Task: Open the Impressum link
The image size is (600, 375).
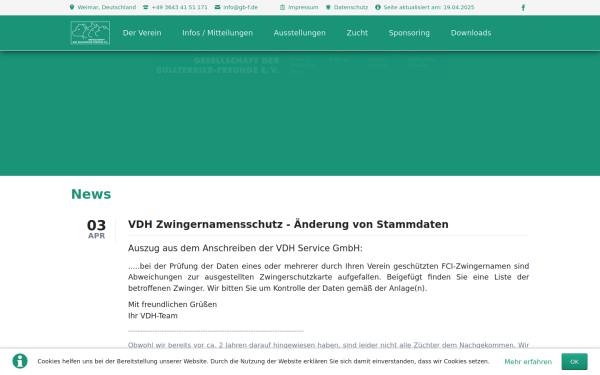Action: point(303,7)
